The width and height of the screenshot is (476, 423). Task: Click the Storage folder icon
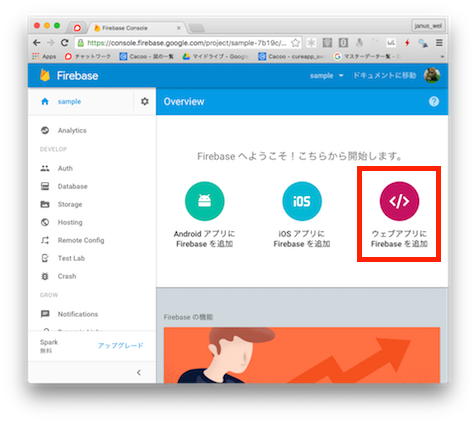tap(45, 204)
